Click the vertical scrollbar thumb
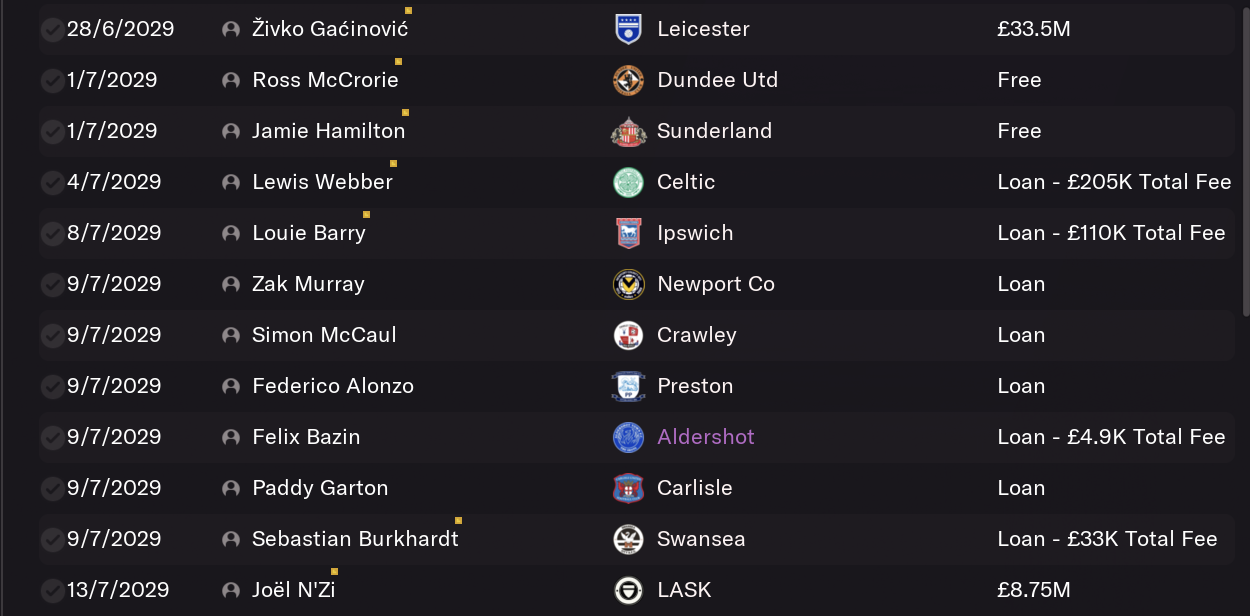 pyautogui.click(x=1245, y=158)
